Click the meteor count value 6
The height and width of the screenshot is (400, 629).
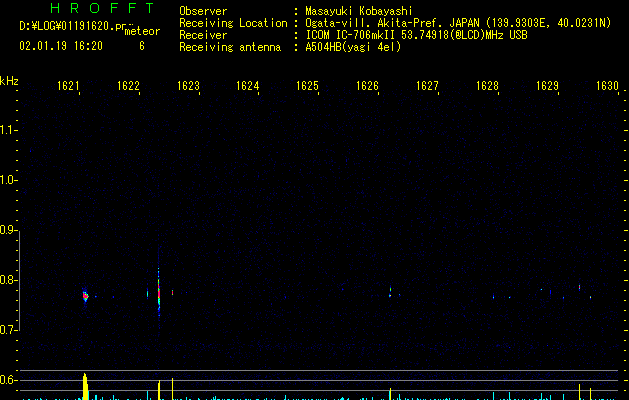142,46
